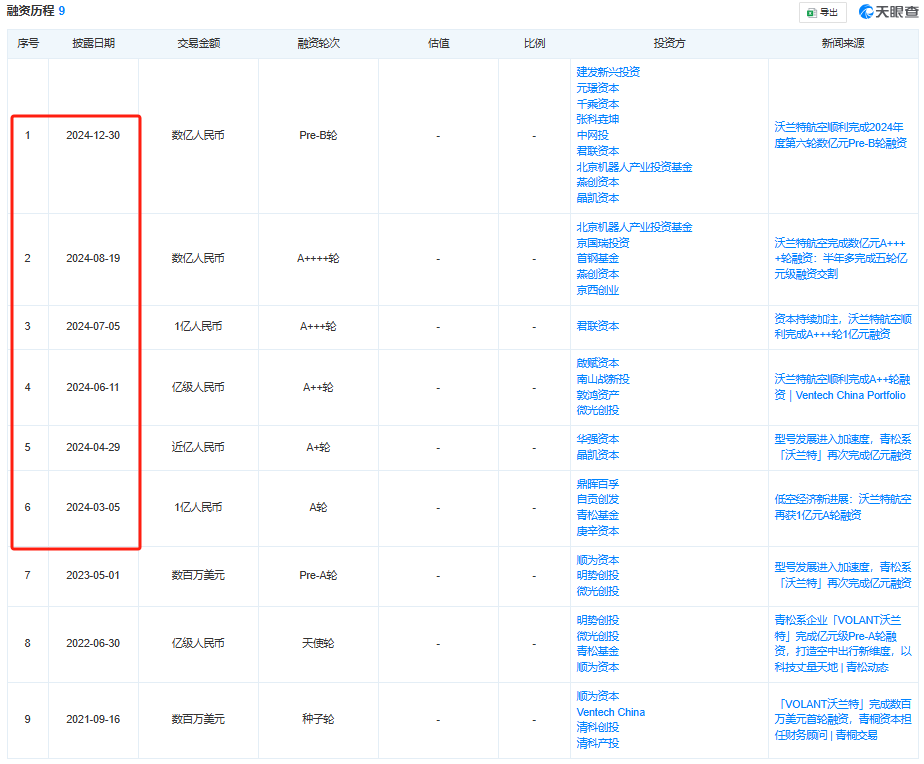Open news with Ventech China Portfolio

click(x=842, y=387)
